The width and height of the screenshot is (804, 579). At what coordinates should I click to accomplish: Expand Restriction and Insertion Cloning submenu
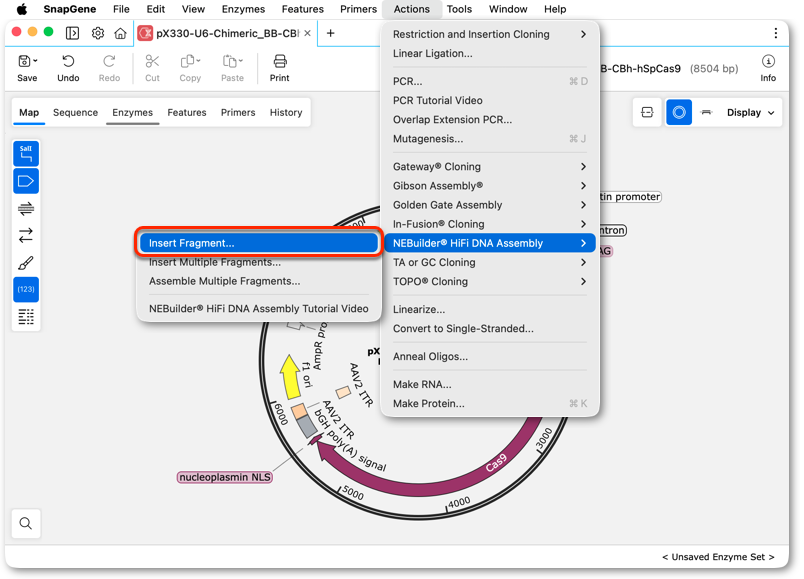pos(489,34)
